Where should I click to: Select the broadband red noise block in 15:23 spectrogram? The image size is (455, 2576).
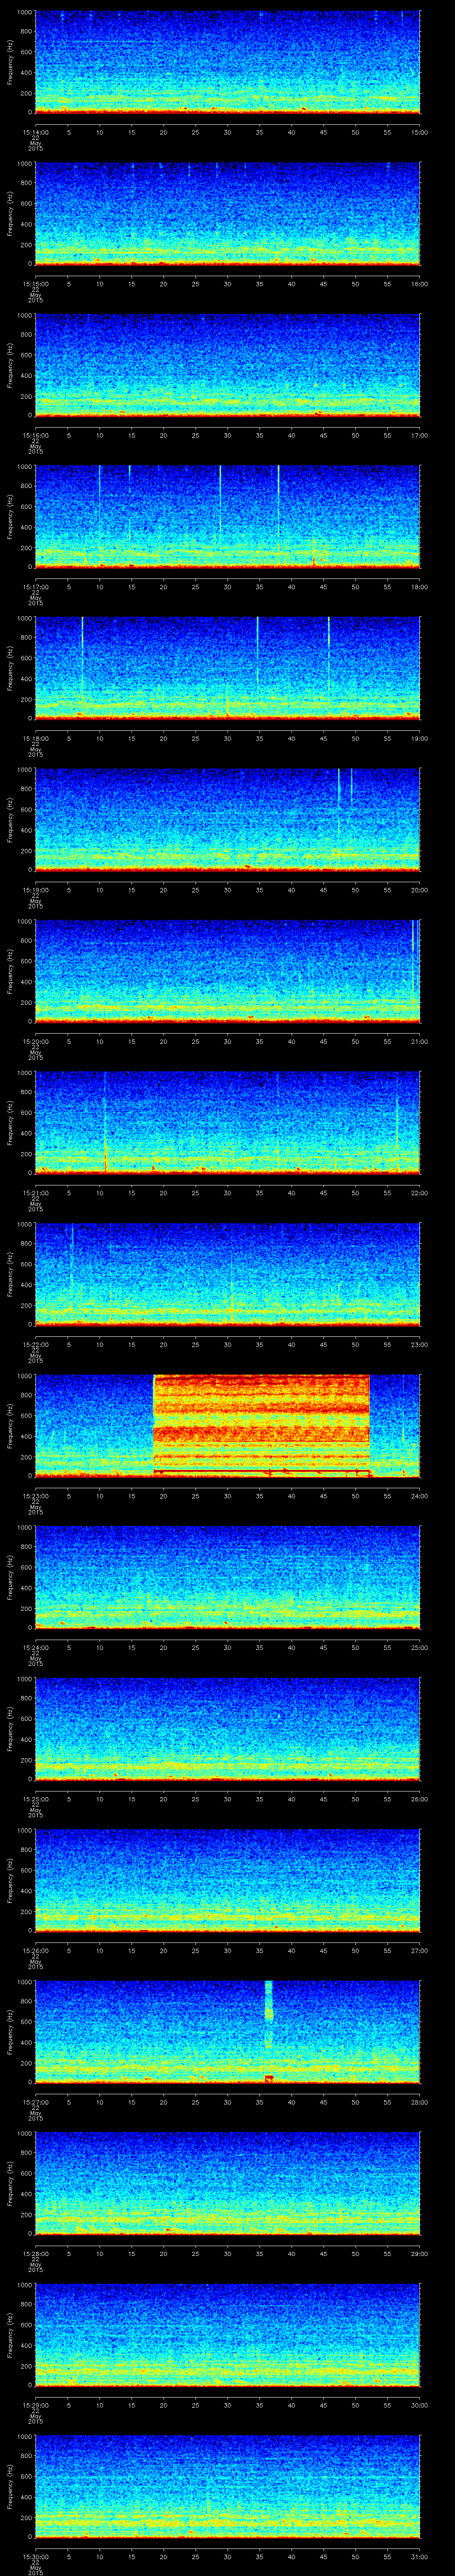click(261, 1426)
